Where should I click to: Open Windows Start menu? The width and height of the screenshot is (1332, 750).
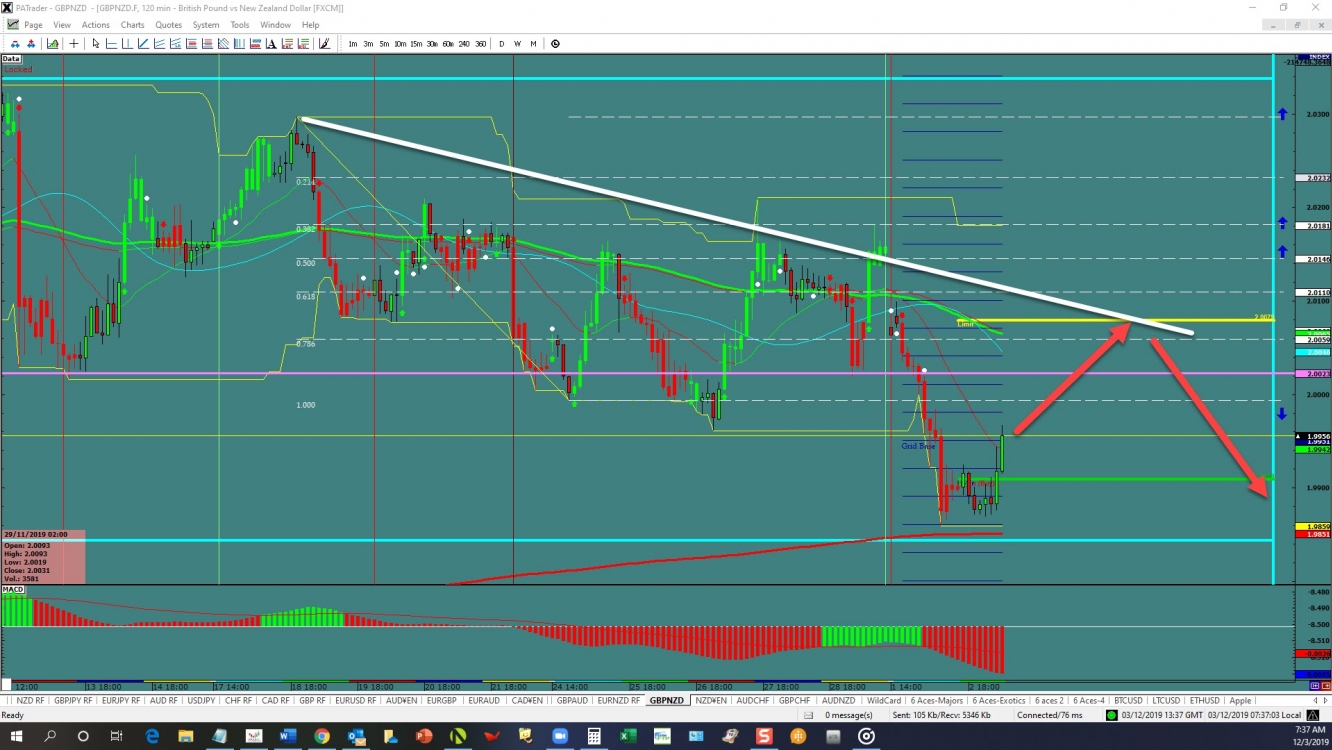tap(16, 736)
